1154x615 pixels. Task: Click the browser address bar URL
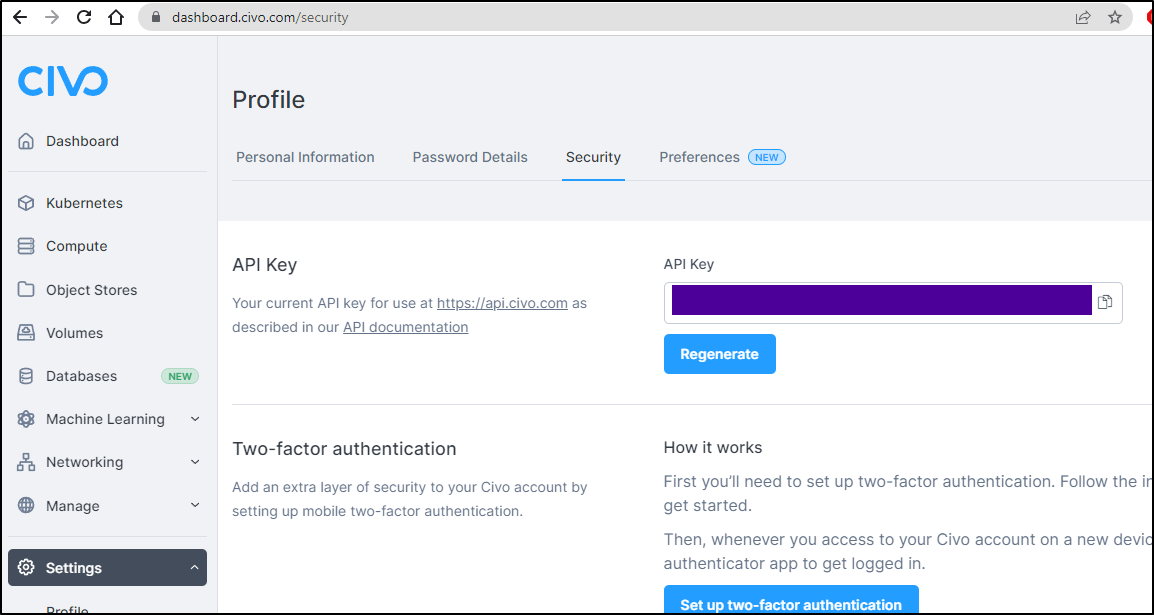click(260, 18)
